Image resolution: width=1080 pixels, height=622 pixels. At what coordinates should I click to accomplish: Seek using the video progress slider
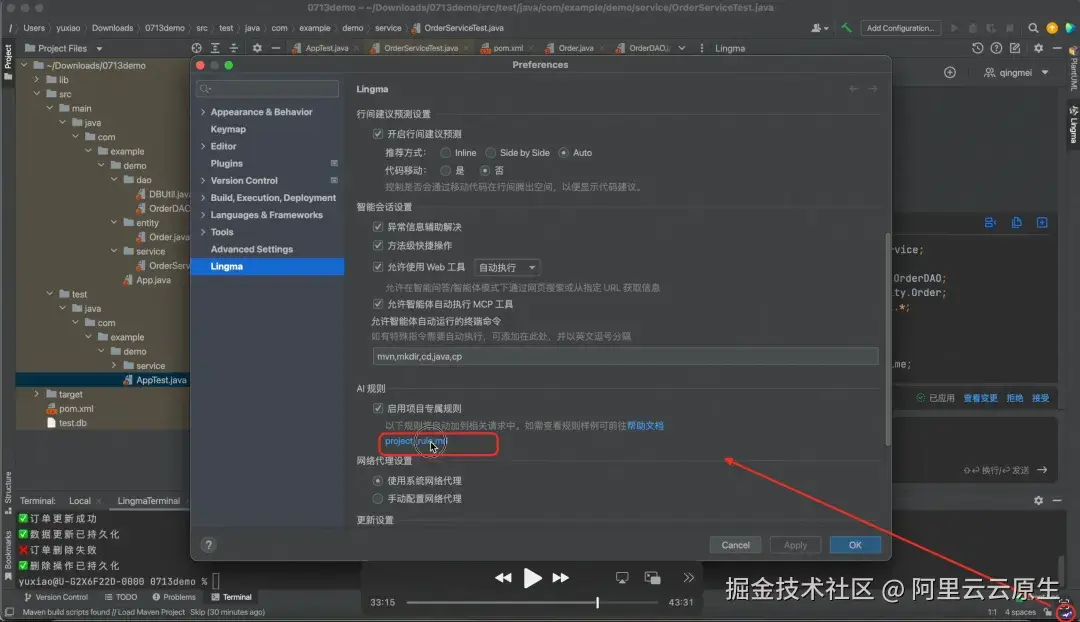tap(532, 603)
